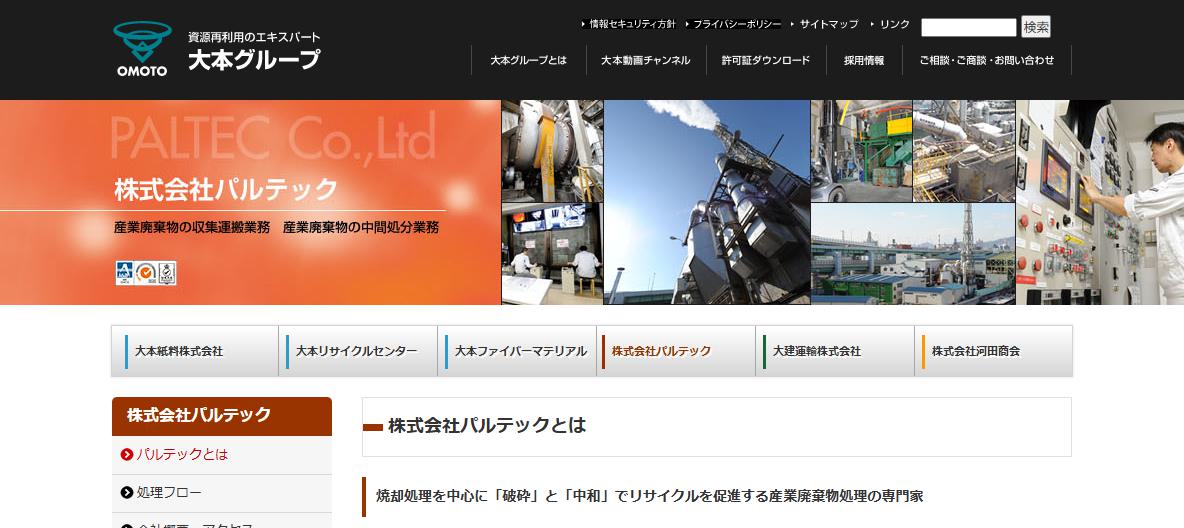The height and width of the screenshot is (528, 1184).
Task: Click the arrow icon beside パルテックとは
Action: [127, 455]
